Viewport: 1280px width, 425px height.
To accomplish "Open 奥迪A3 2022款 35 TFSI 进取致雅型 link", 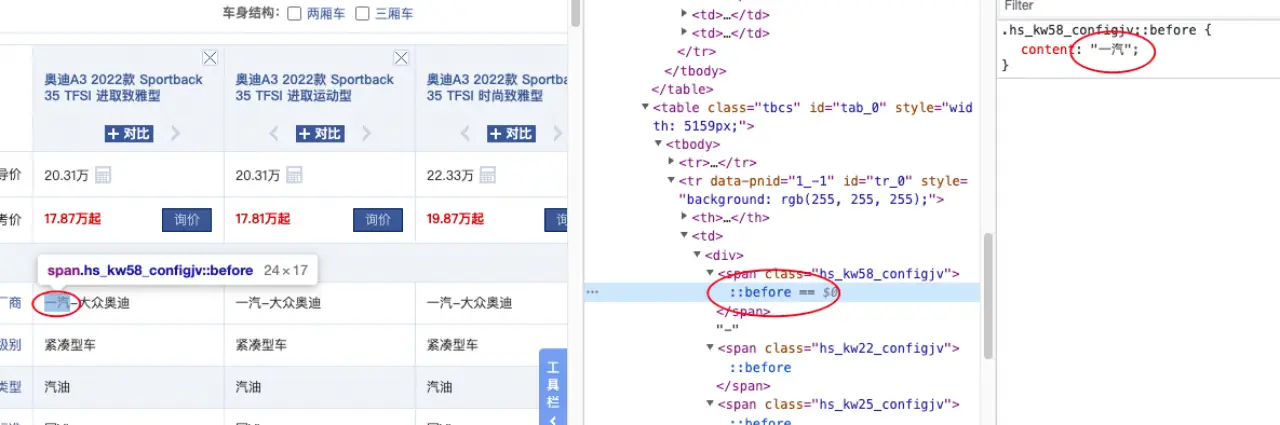I will (x=123, y=88).
